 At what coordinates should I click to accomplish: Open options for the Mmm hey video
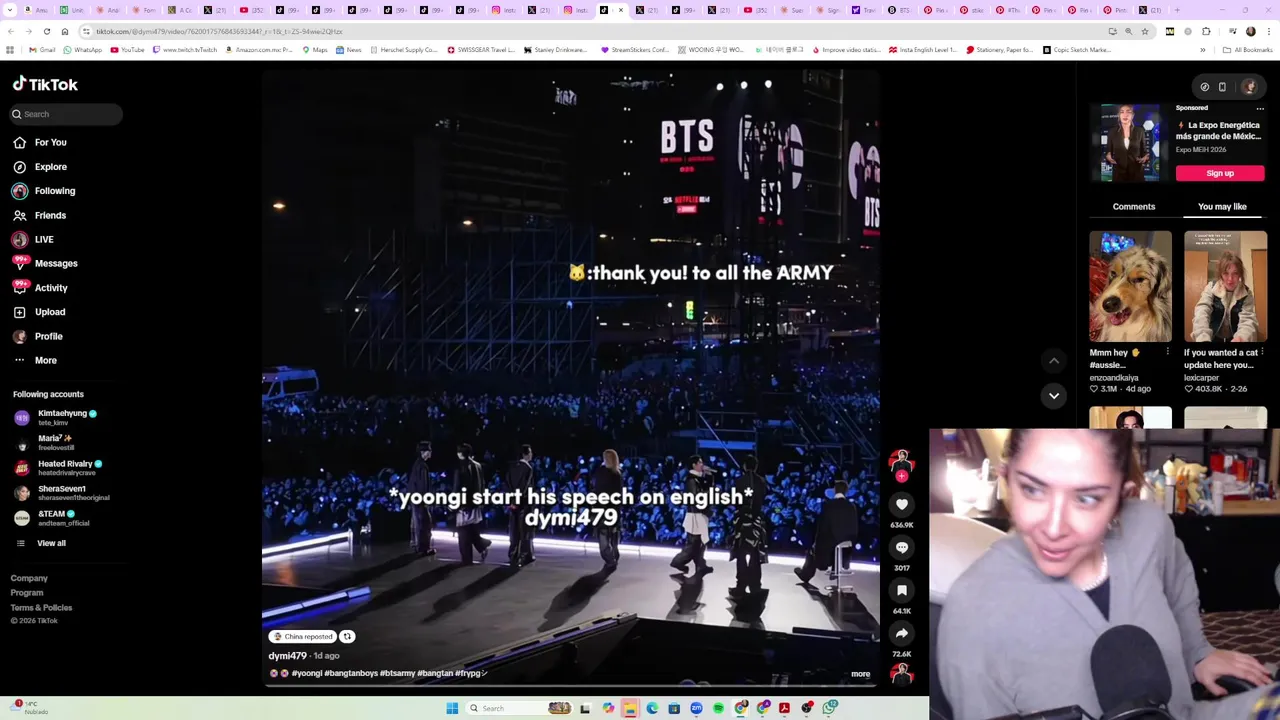[1167, 352]
